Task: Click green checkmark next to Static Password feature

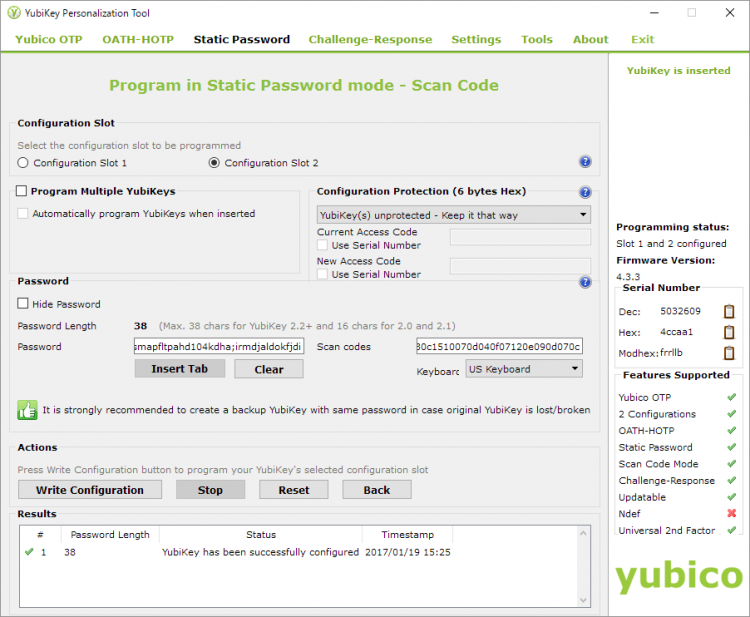Action: [731, 447]
